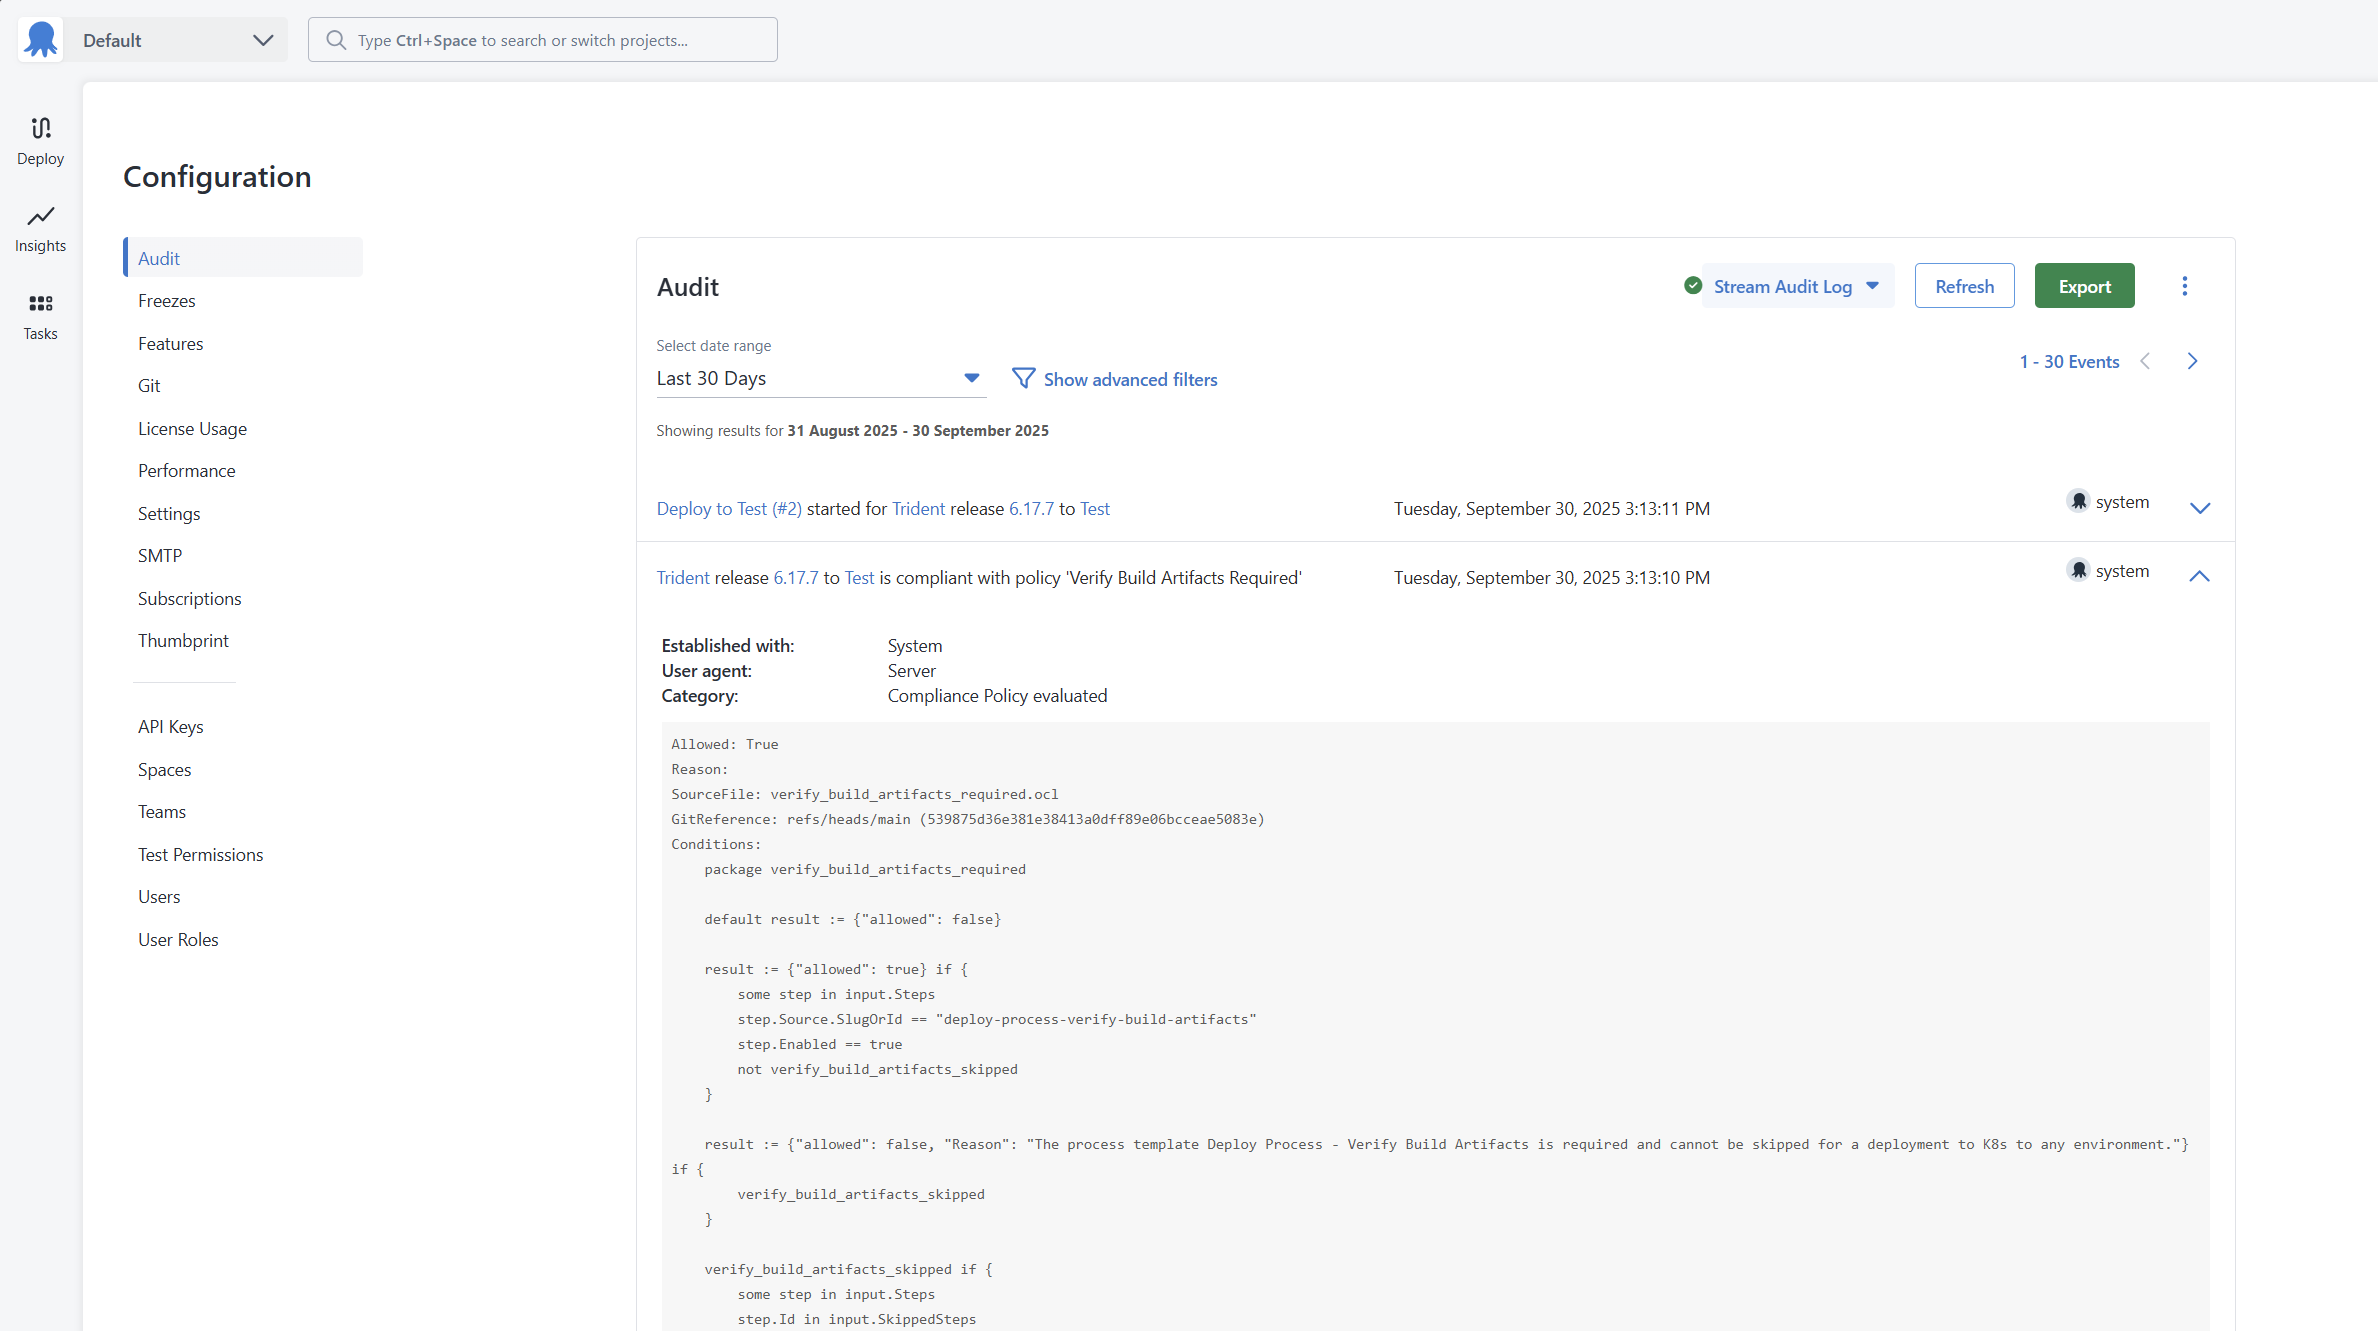
Task: Click the magnifier icon in the search bar
Action: point(336,39)
